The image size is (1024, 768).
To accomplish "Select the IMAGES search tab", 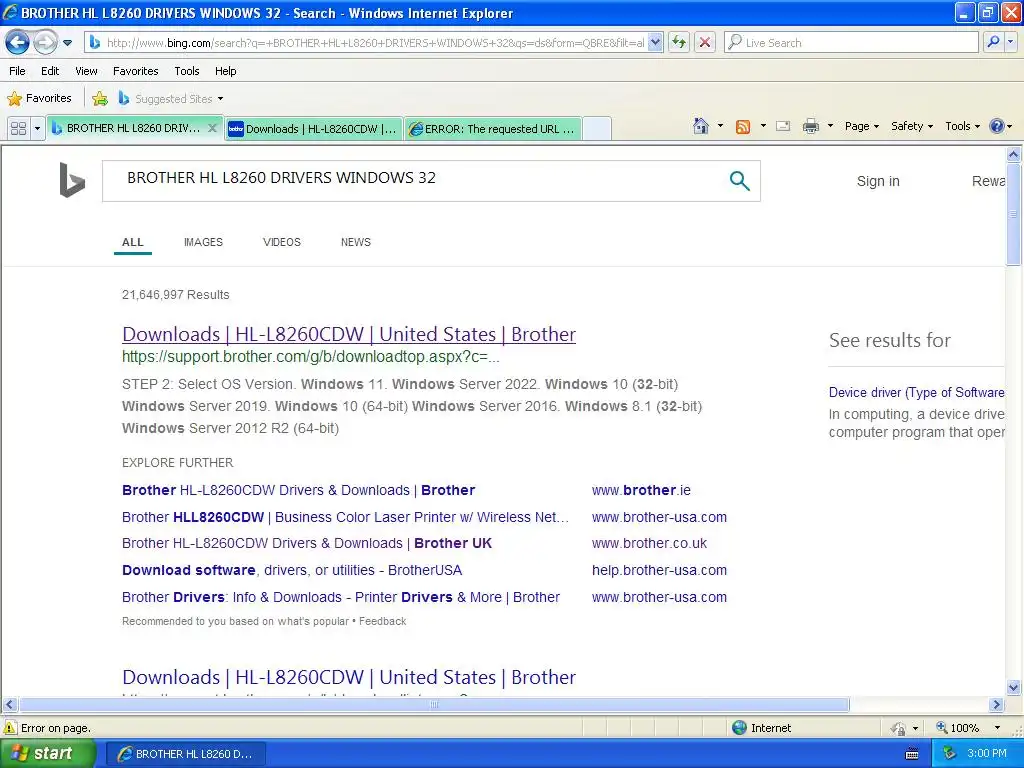I will (x=203, y=242).
